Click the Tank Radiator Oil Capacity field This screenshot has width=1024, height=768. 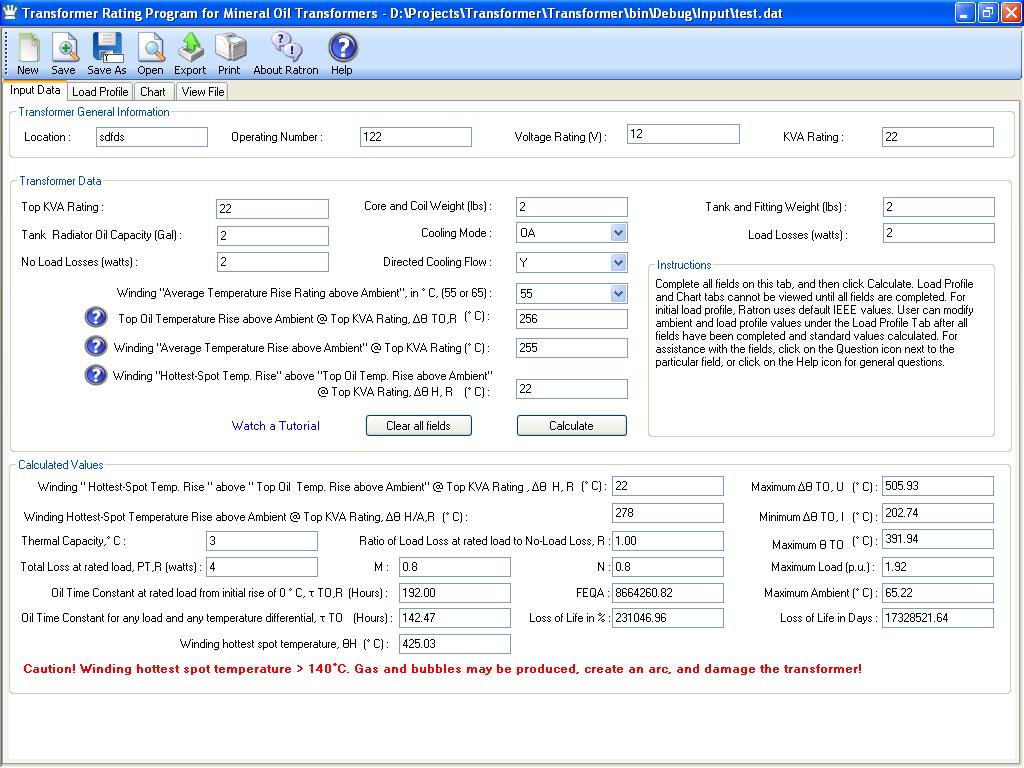(x=272, y=236)
